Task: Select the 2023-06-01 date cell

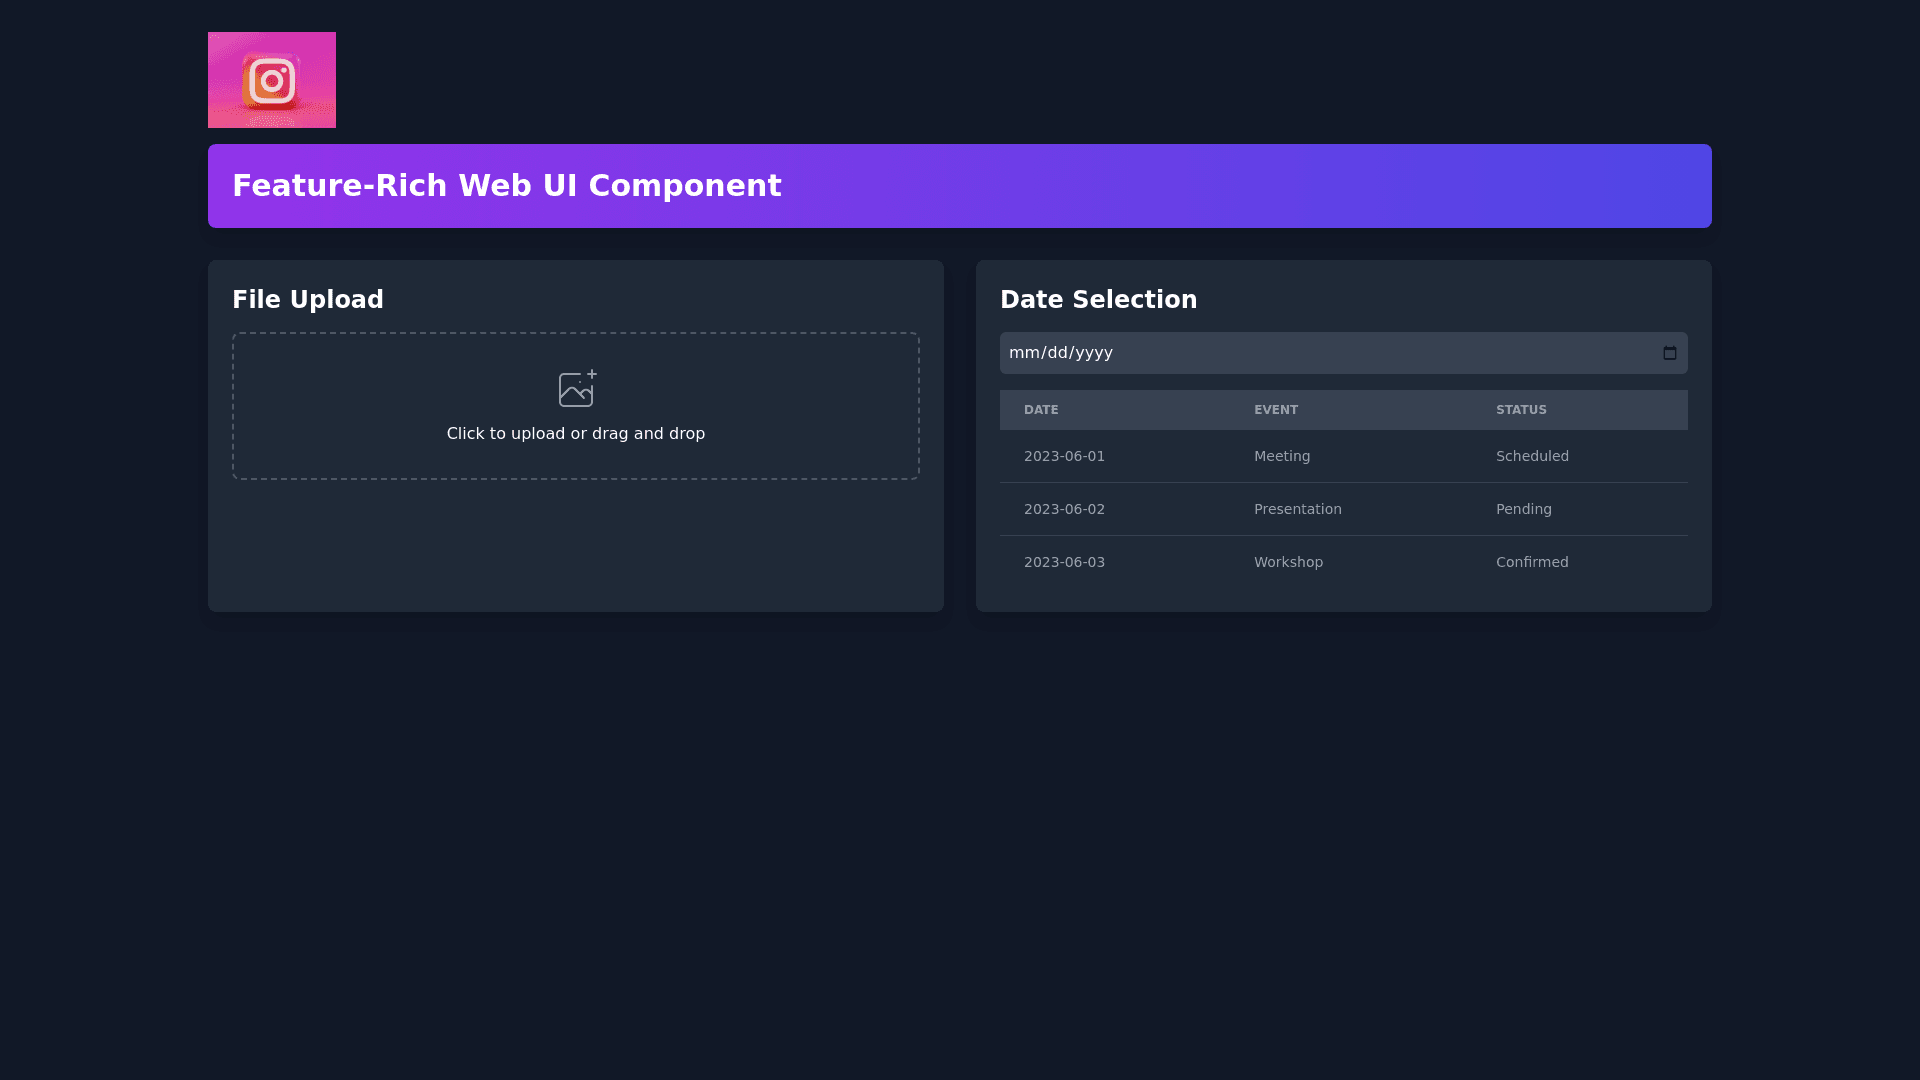Action: (1064, 456)
